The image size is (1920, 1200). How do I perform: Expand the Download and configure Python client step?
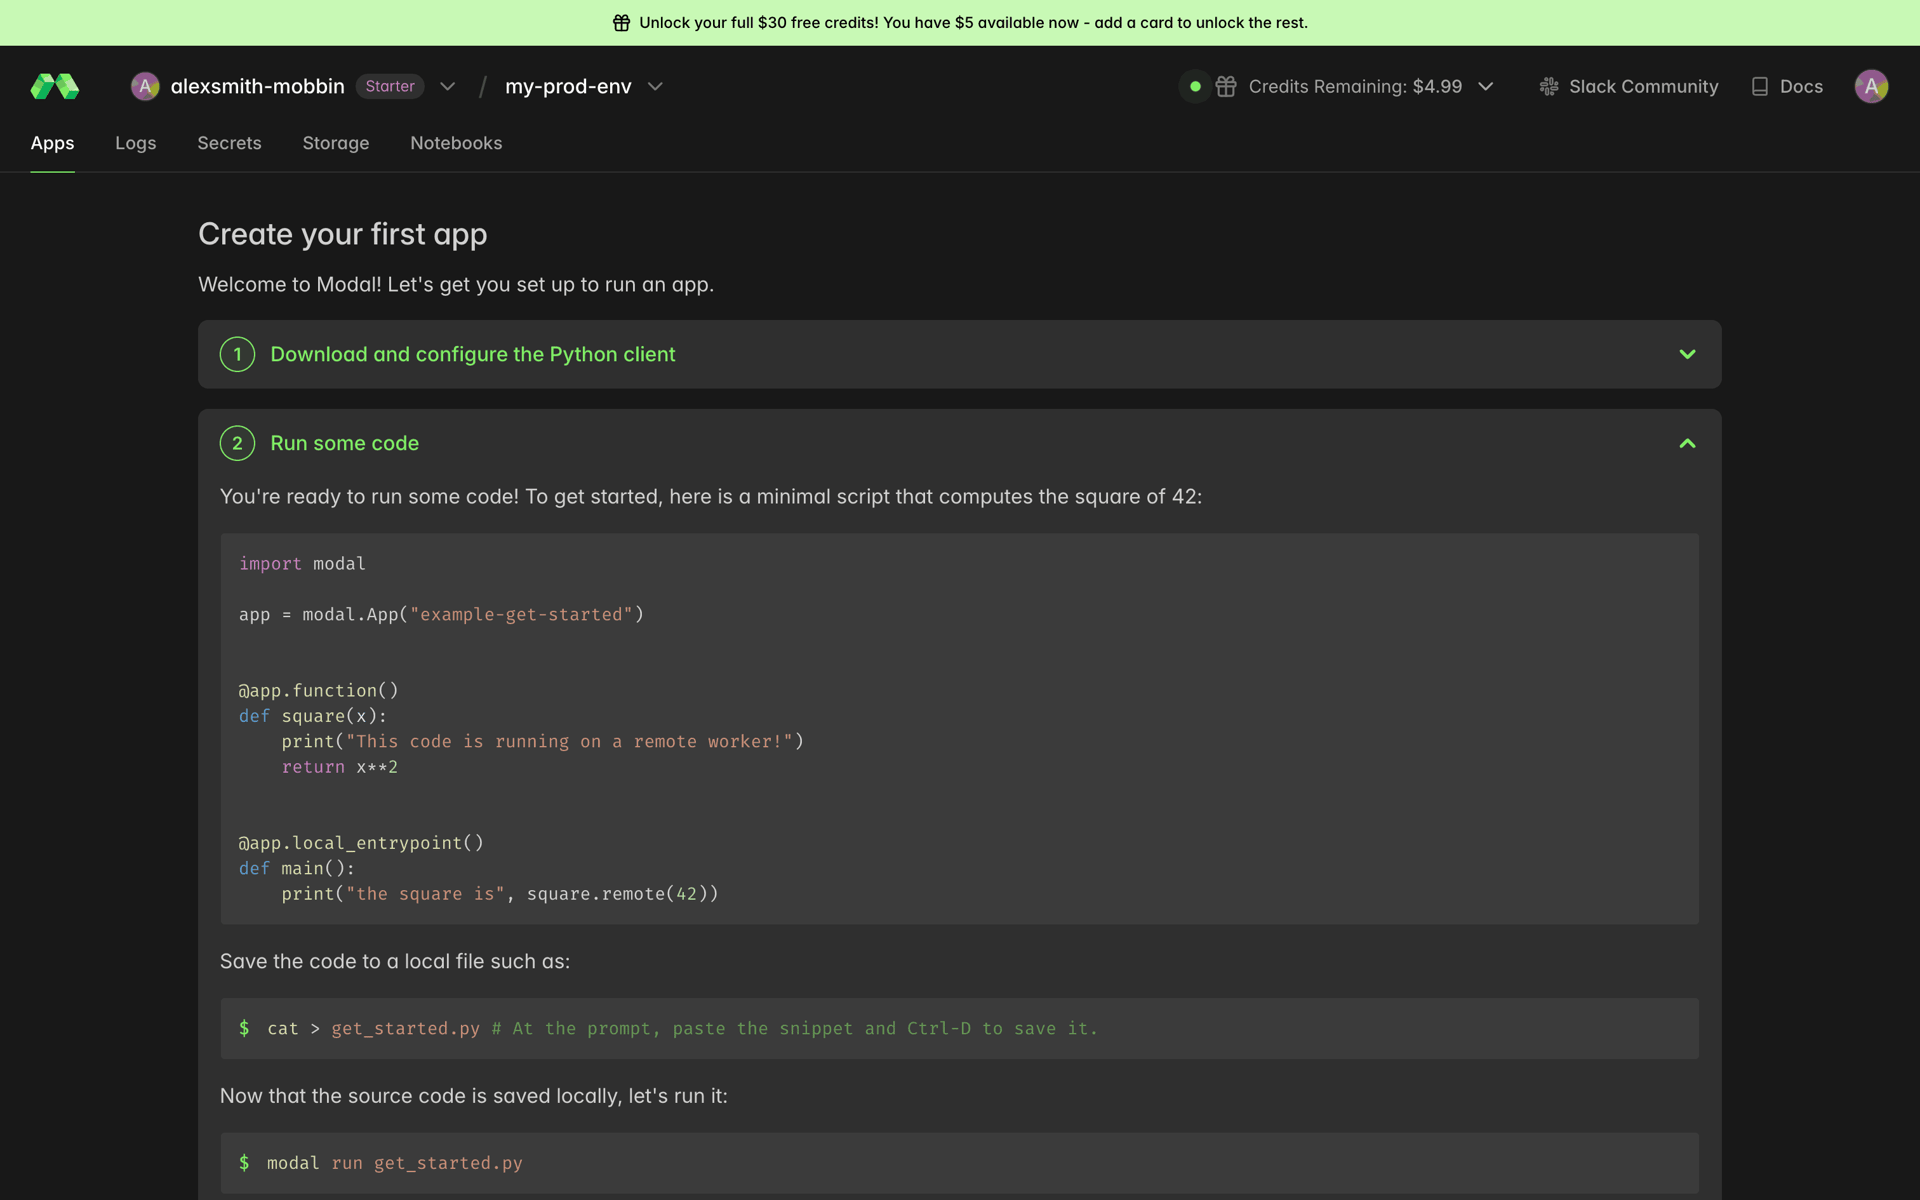pyautogui.click(x=1687, y=354)
